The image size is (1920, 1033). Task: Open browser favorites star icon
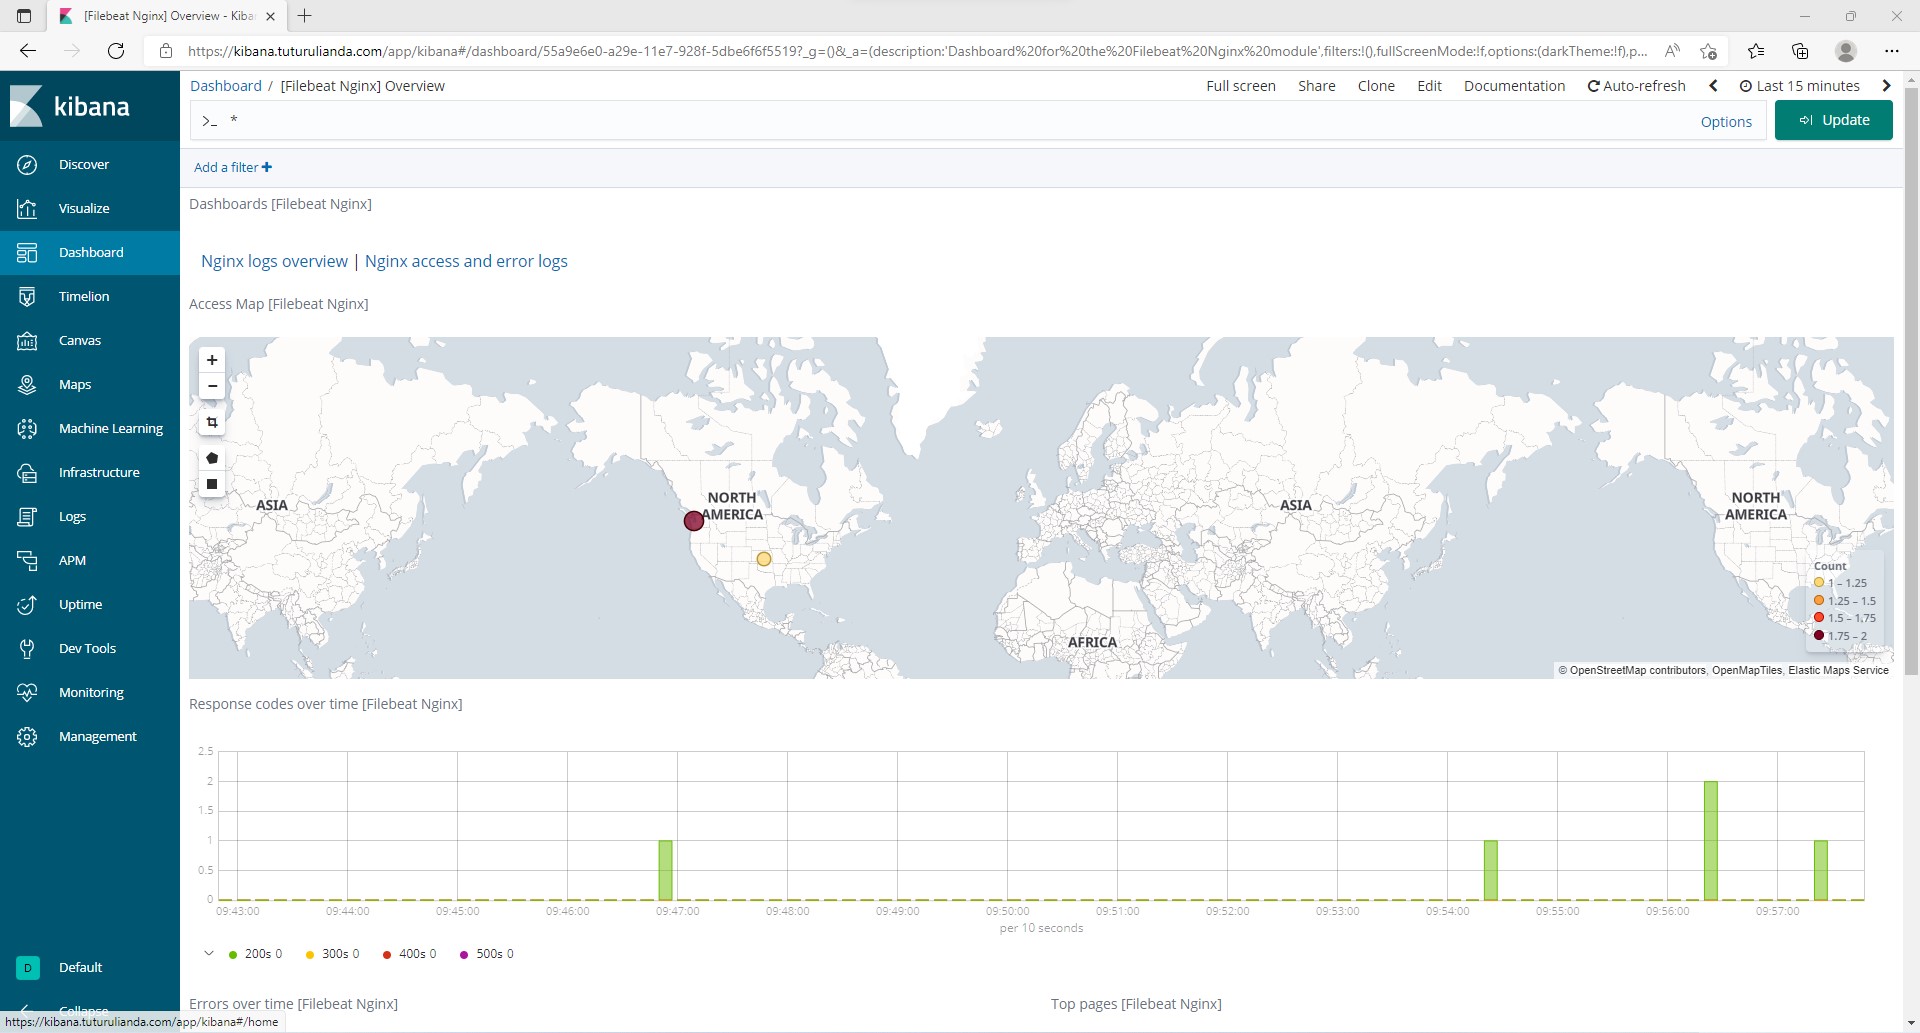point(1756,51)
